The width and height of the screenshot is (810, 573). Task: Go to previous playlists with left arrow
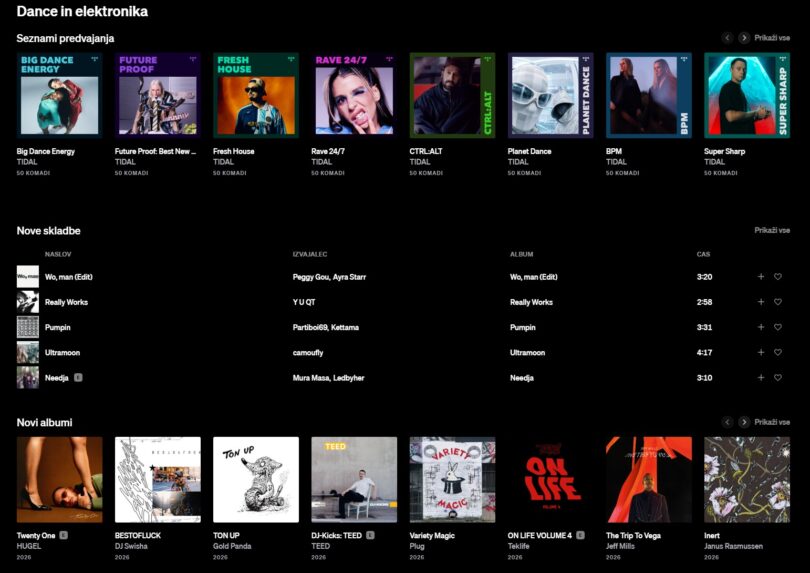727,38
